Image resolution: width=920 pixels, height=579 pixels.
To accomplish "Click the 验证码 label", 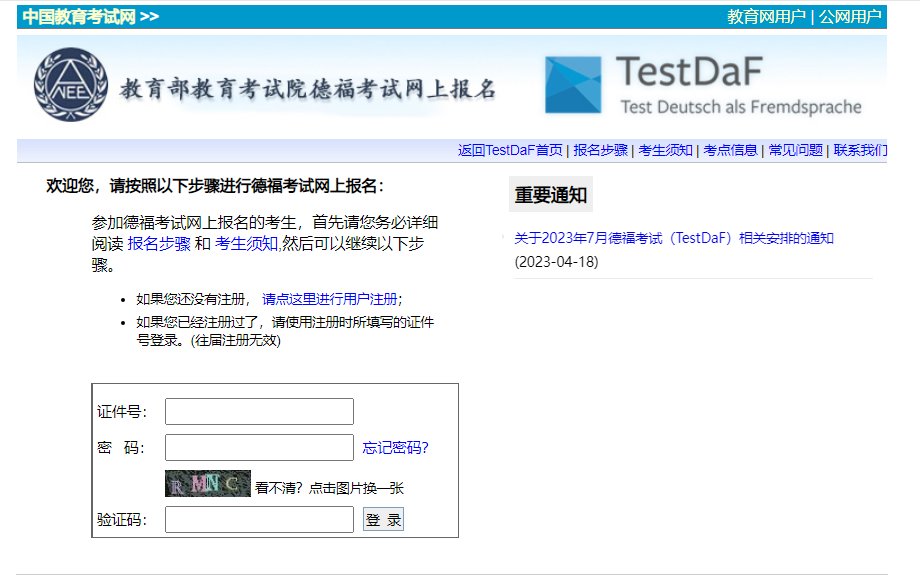I will [121, 520].
